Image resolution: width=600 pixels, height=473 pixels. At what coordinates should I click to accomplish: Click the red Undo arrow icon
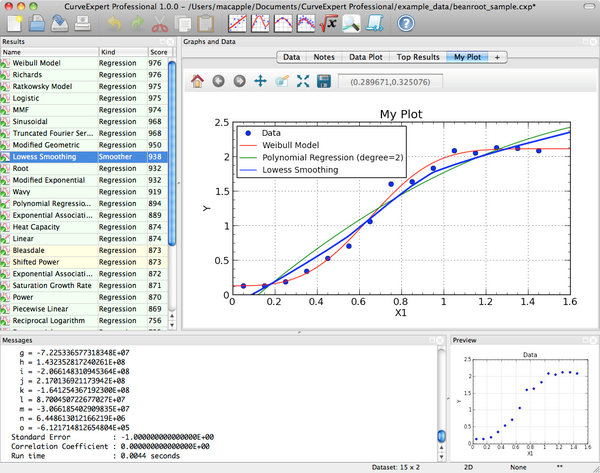click(x=112, y=24)
